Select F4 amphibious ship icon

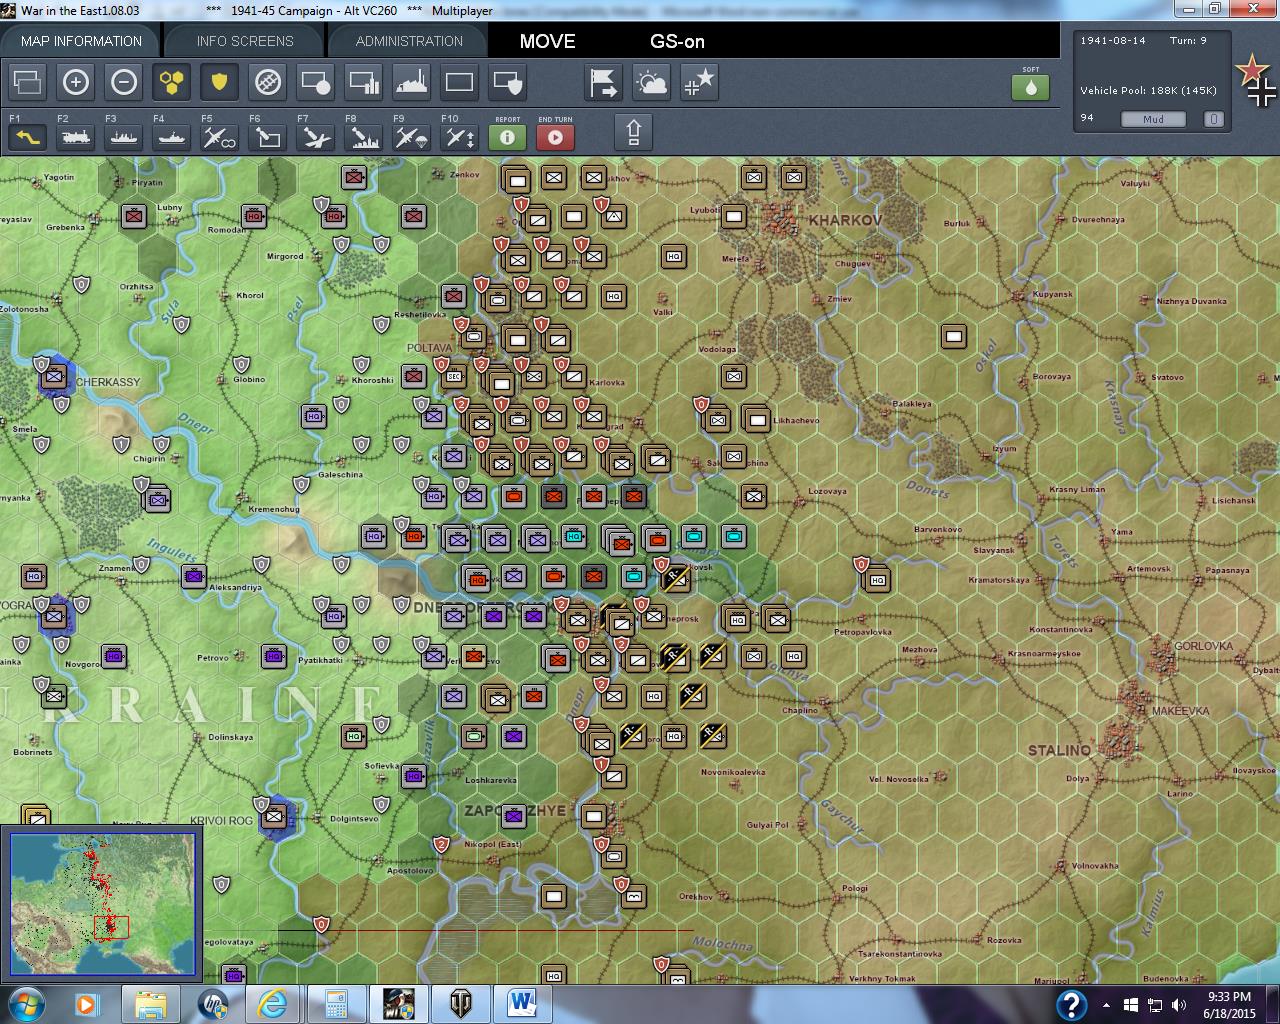[x=172, y=137]
